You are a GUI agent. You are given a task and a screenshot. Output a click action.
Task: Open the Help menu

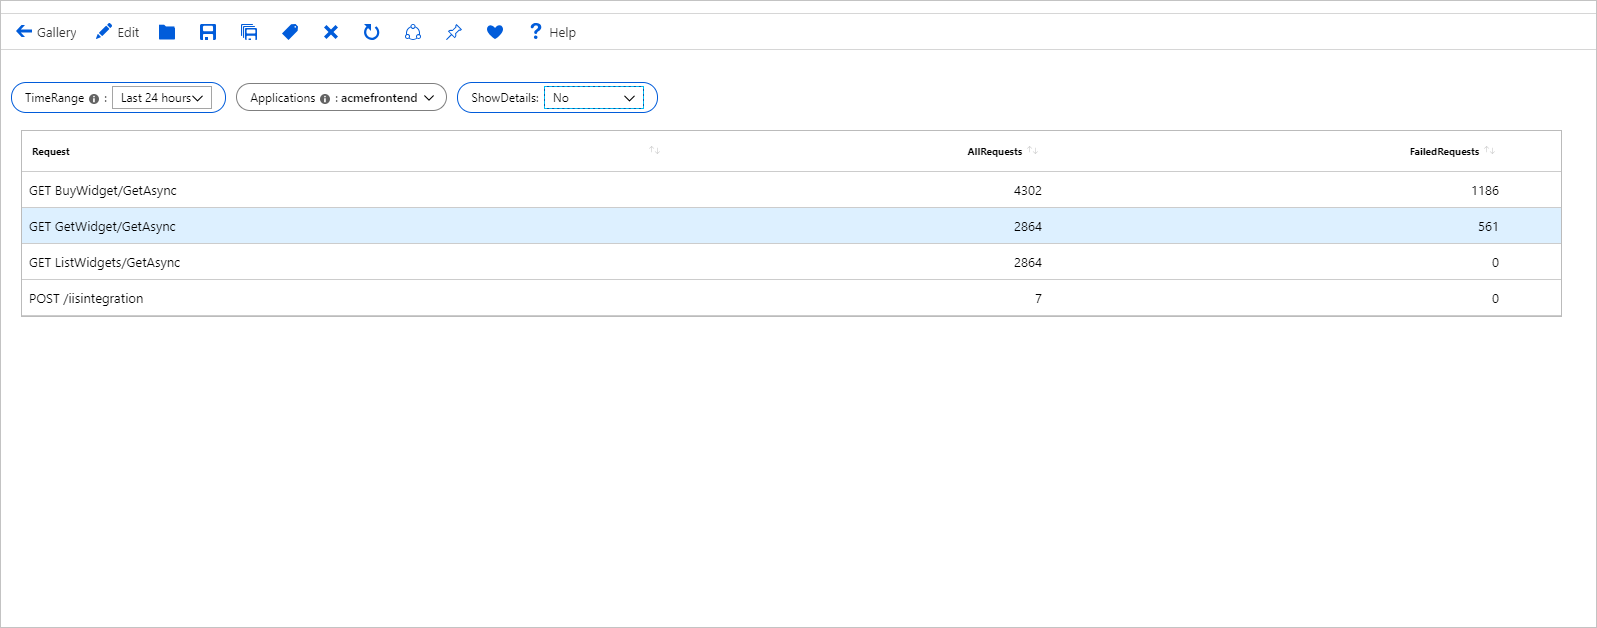[x=552, y=32]
